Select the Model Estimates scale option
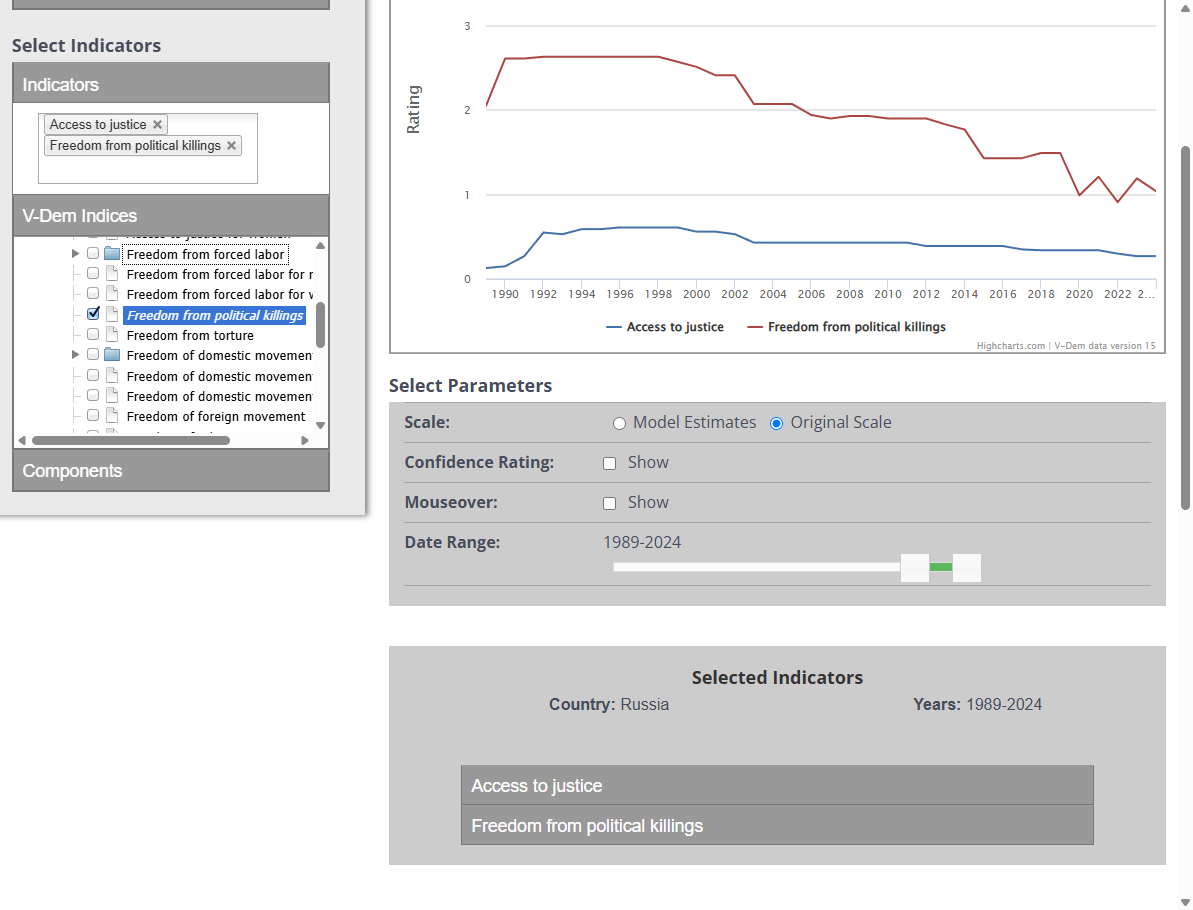 (619, 424)
